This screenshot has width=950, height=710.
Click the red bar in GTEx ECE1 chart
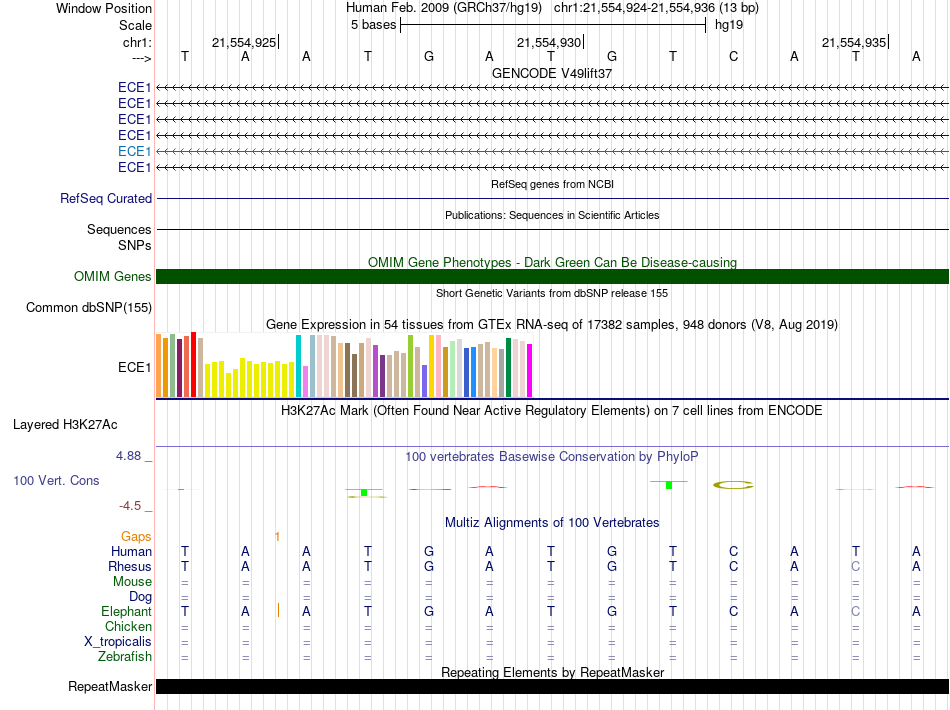point(193,364)
